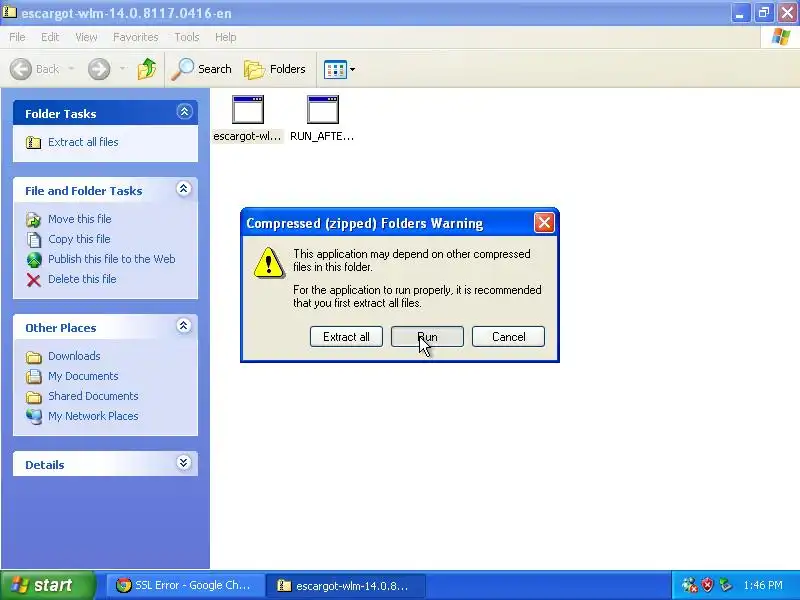Open My Documents in Other Places
The image size is (800, 600).
[x=83, y=376]
